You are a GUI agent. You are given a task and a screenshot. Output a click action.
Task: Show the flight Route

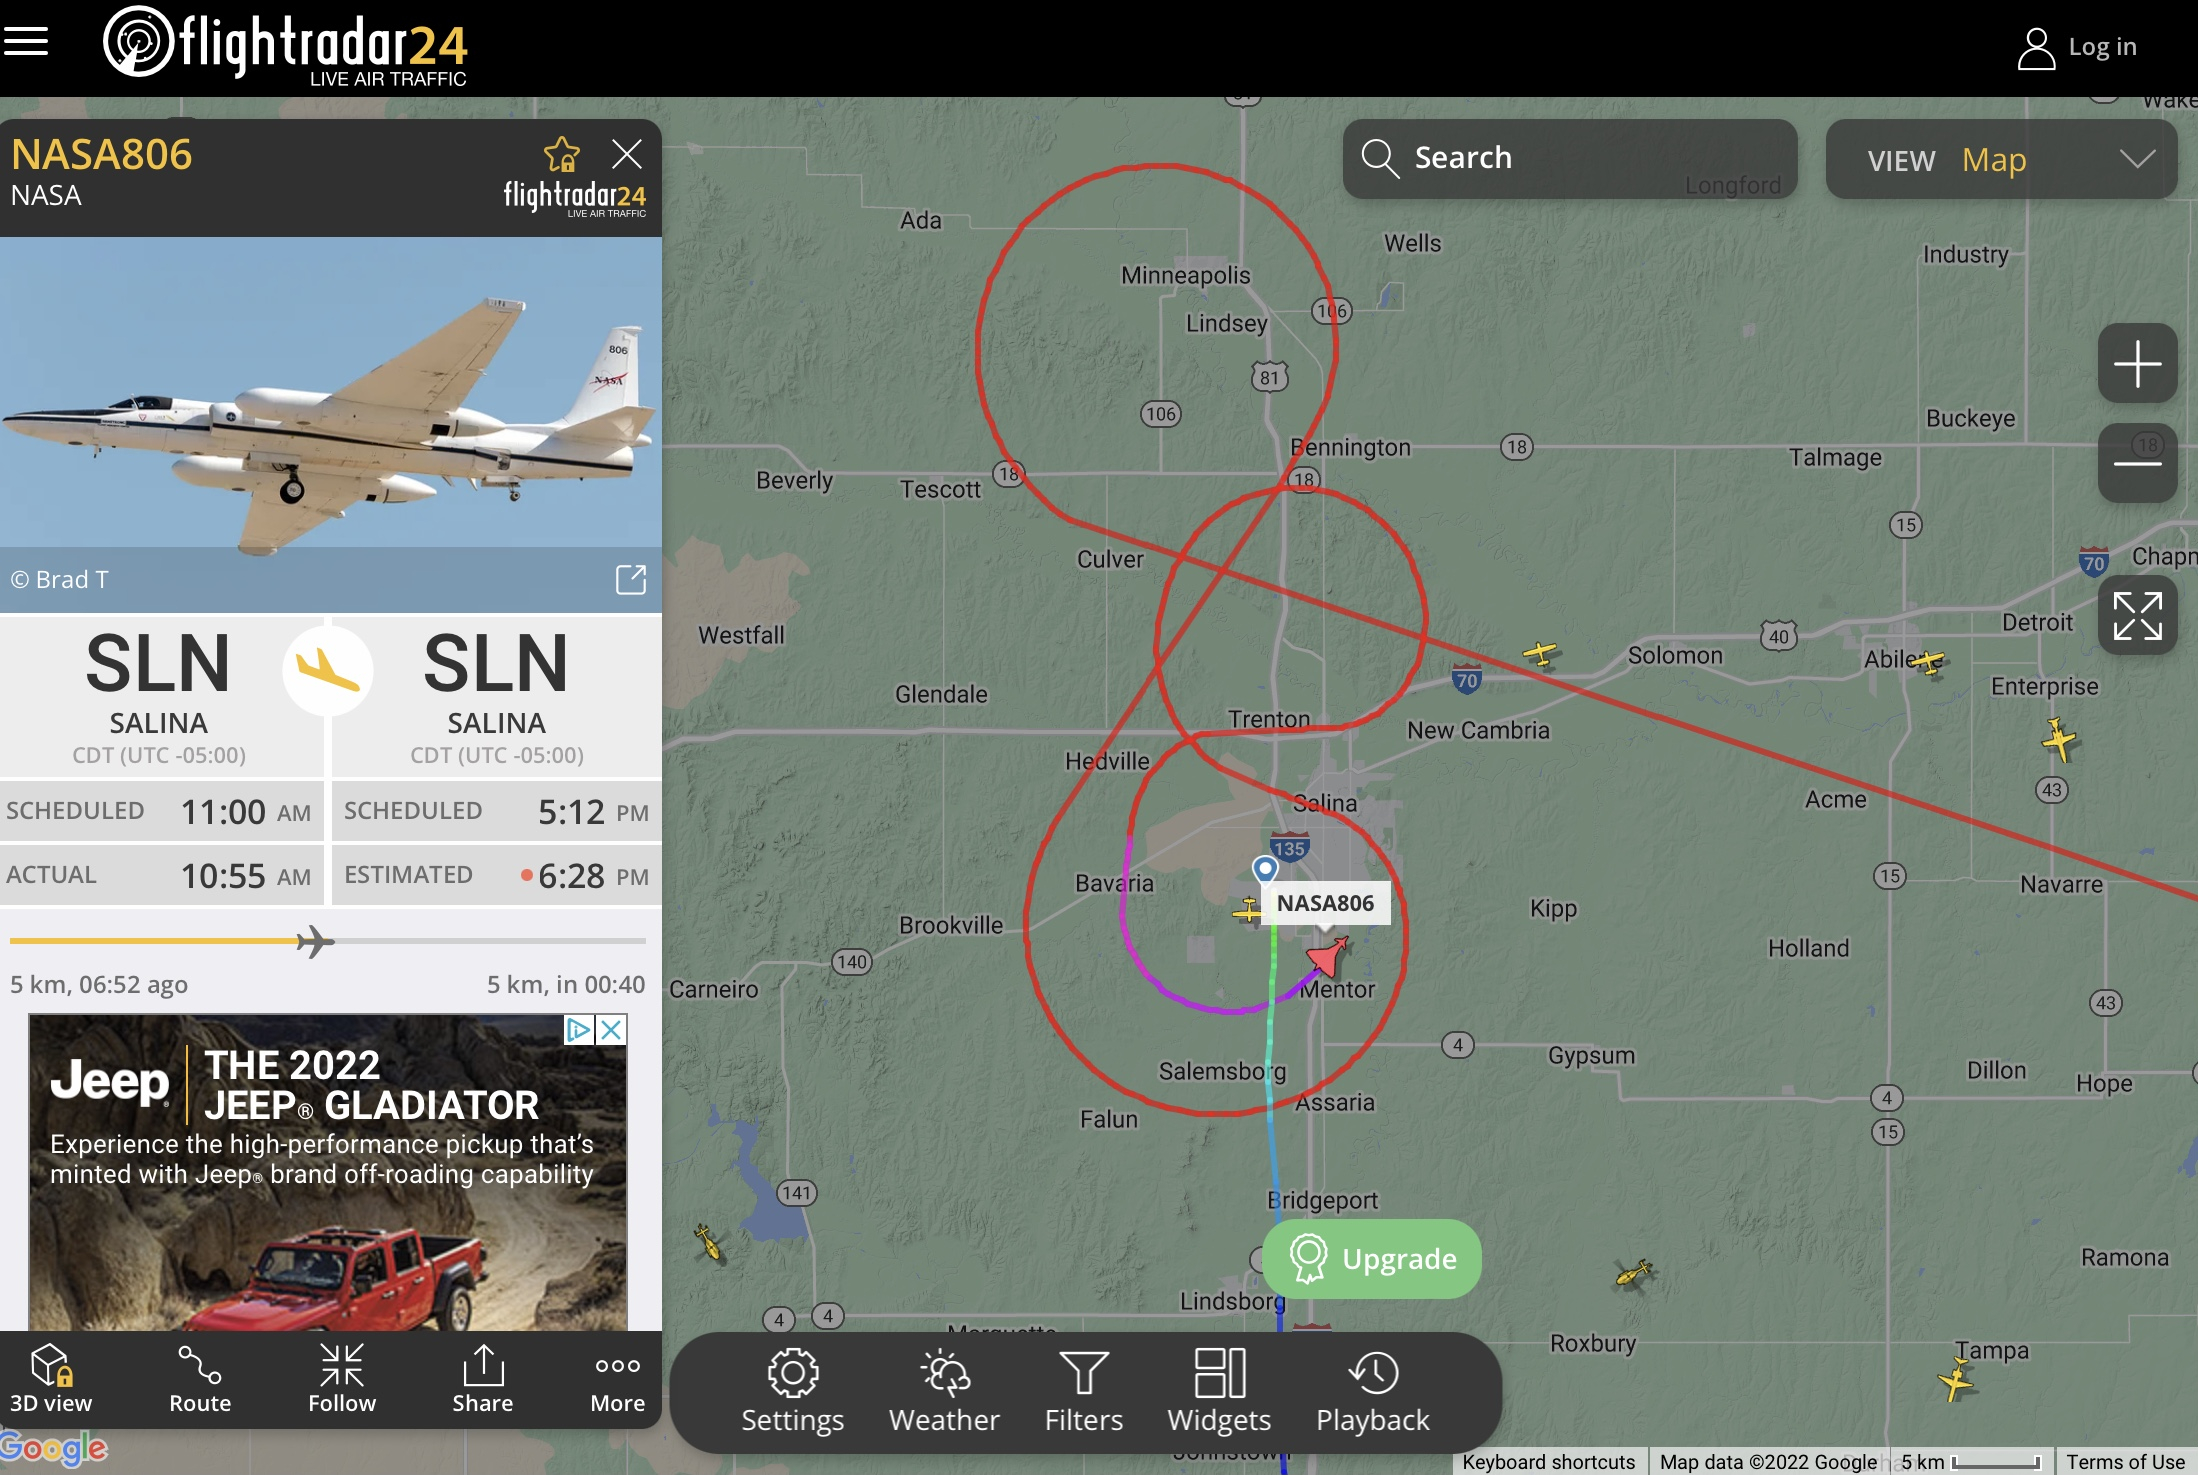pos(200,1379)
